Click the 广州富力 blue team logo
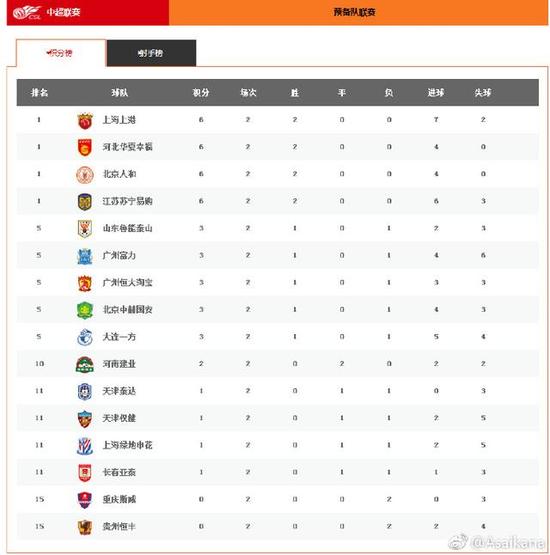550x555 pixels. pyautogui.click(x=85, y=256)
